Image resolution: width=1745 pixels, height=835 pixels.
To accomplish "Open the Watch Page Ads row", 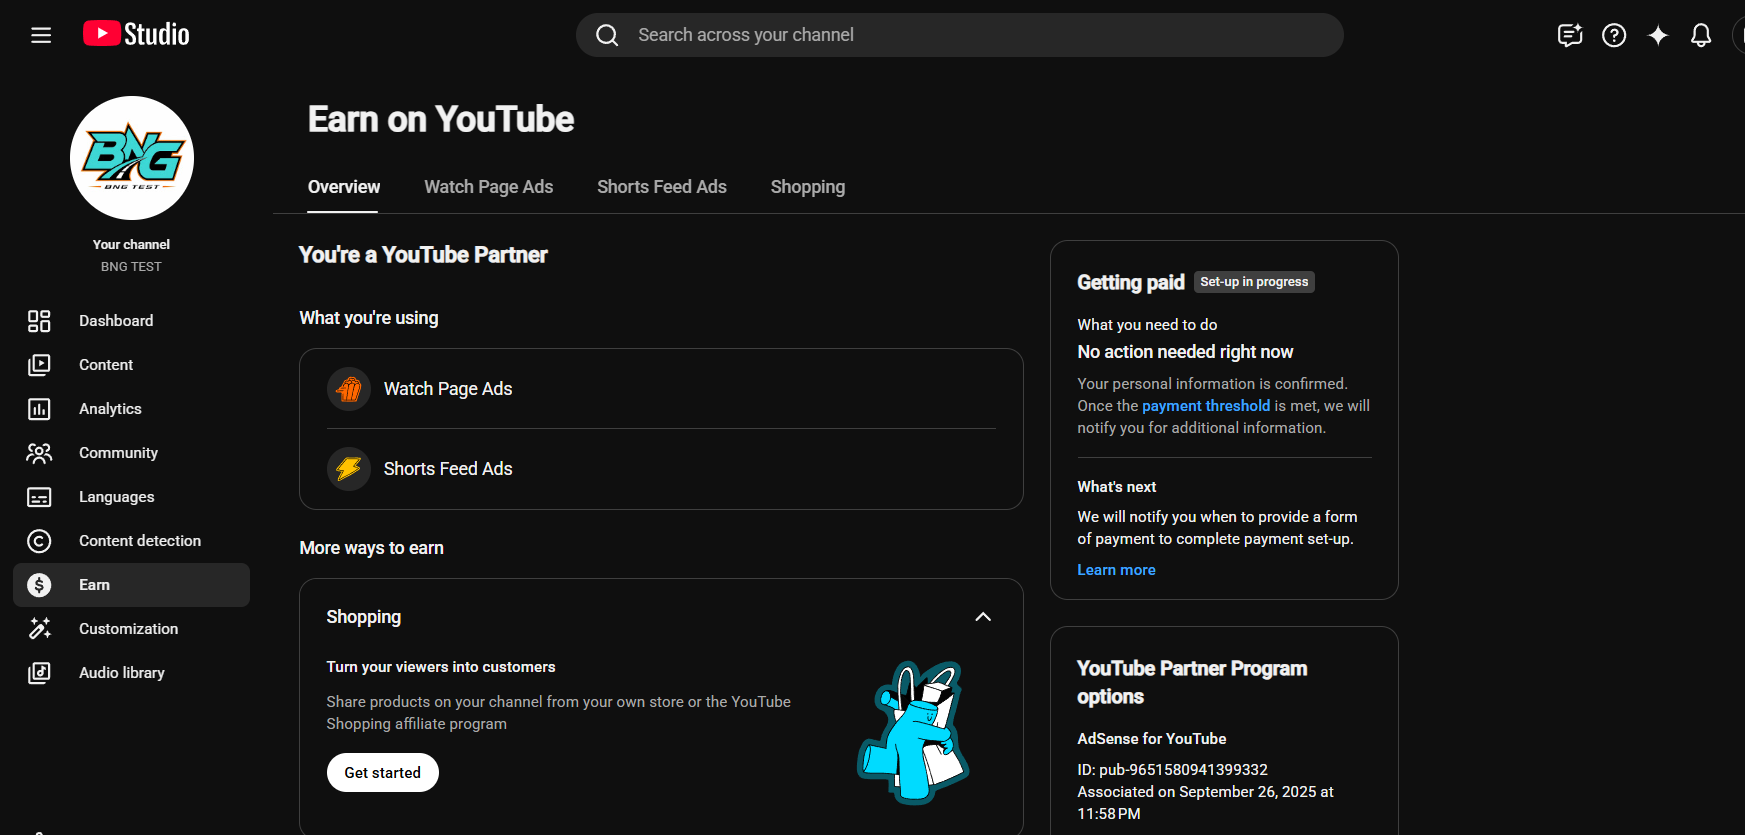I will click(661, 389).
